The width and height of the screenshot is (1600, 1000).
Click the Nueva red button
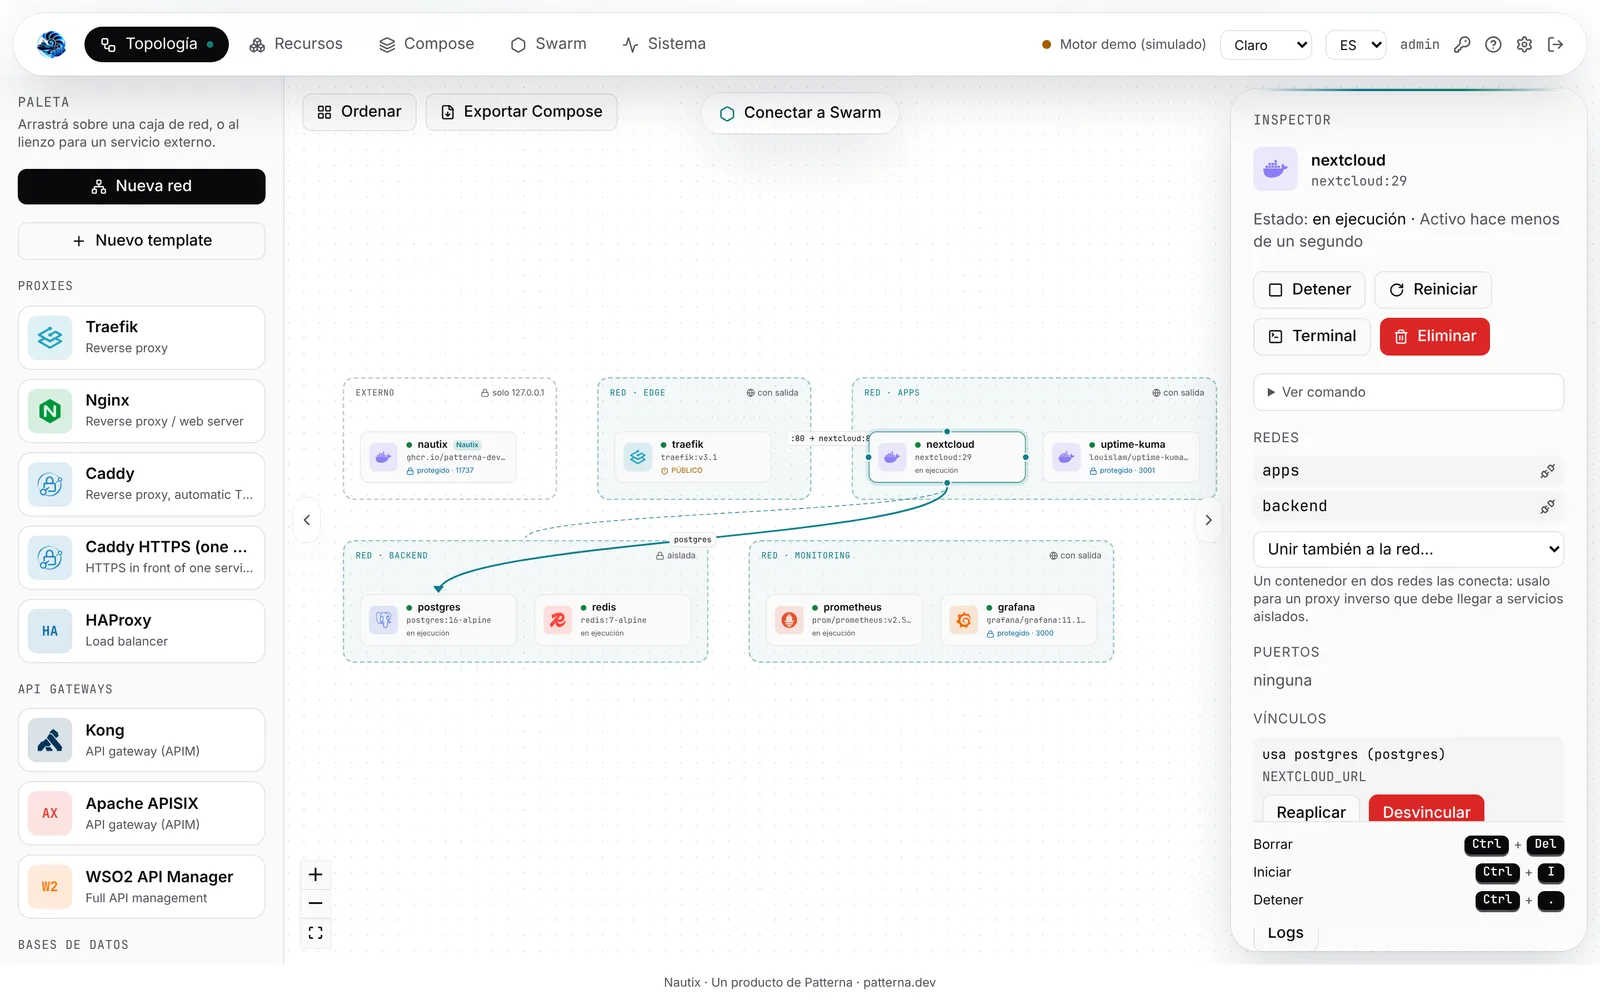coord(141,187)
